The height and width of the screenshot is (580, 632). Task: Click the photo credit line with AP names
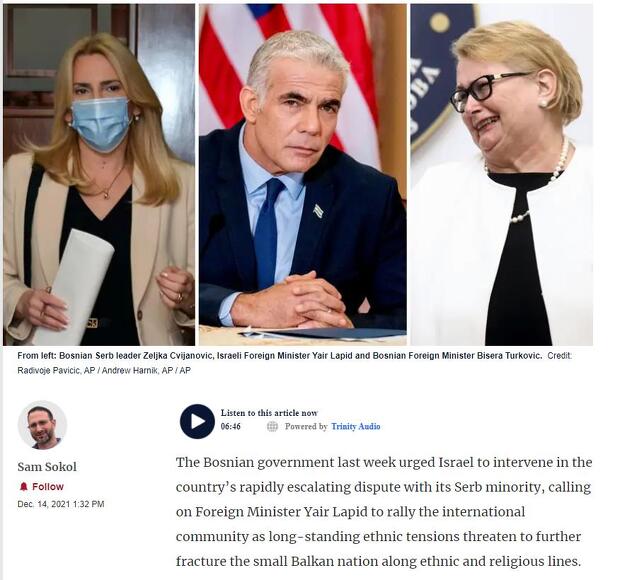pos(104,370)
